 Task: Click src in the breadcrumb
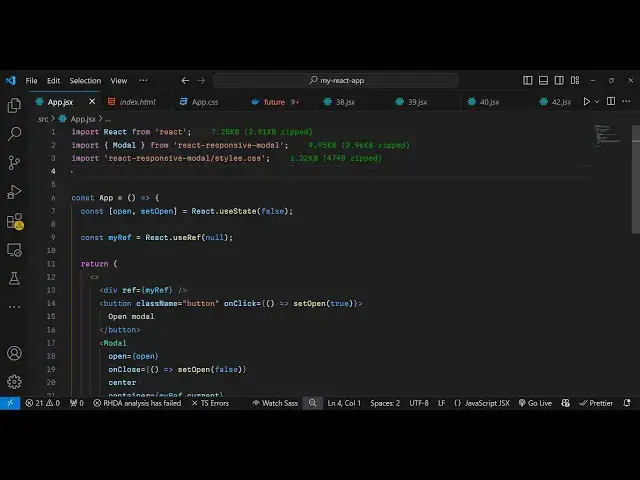point(43,119)
